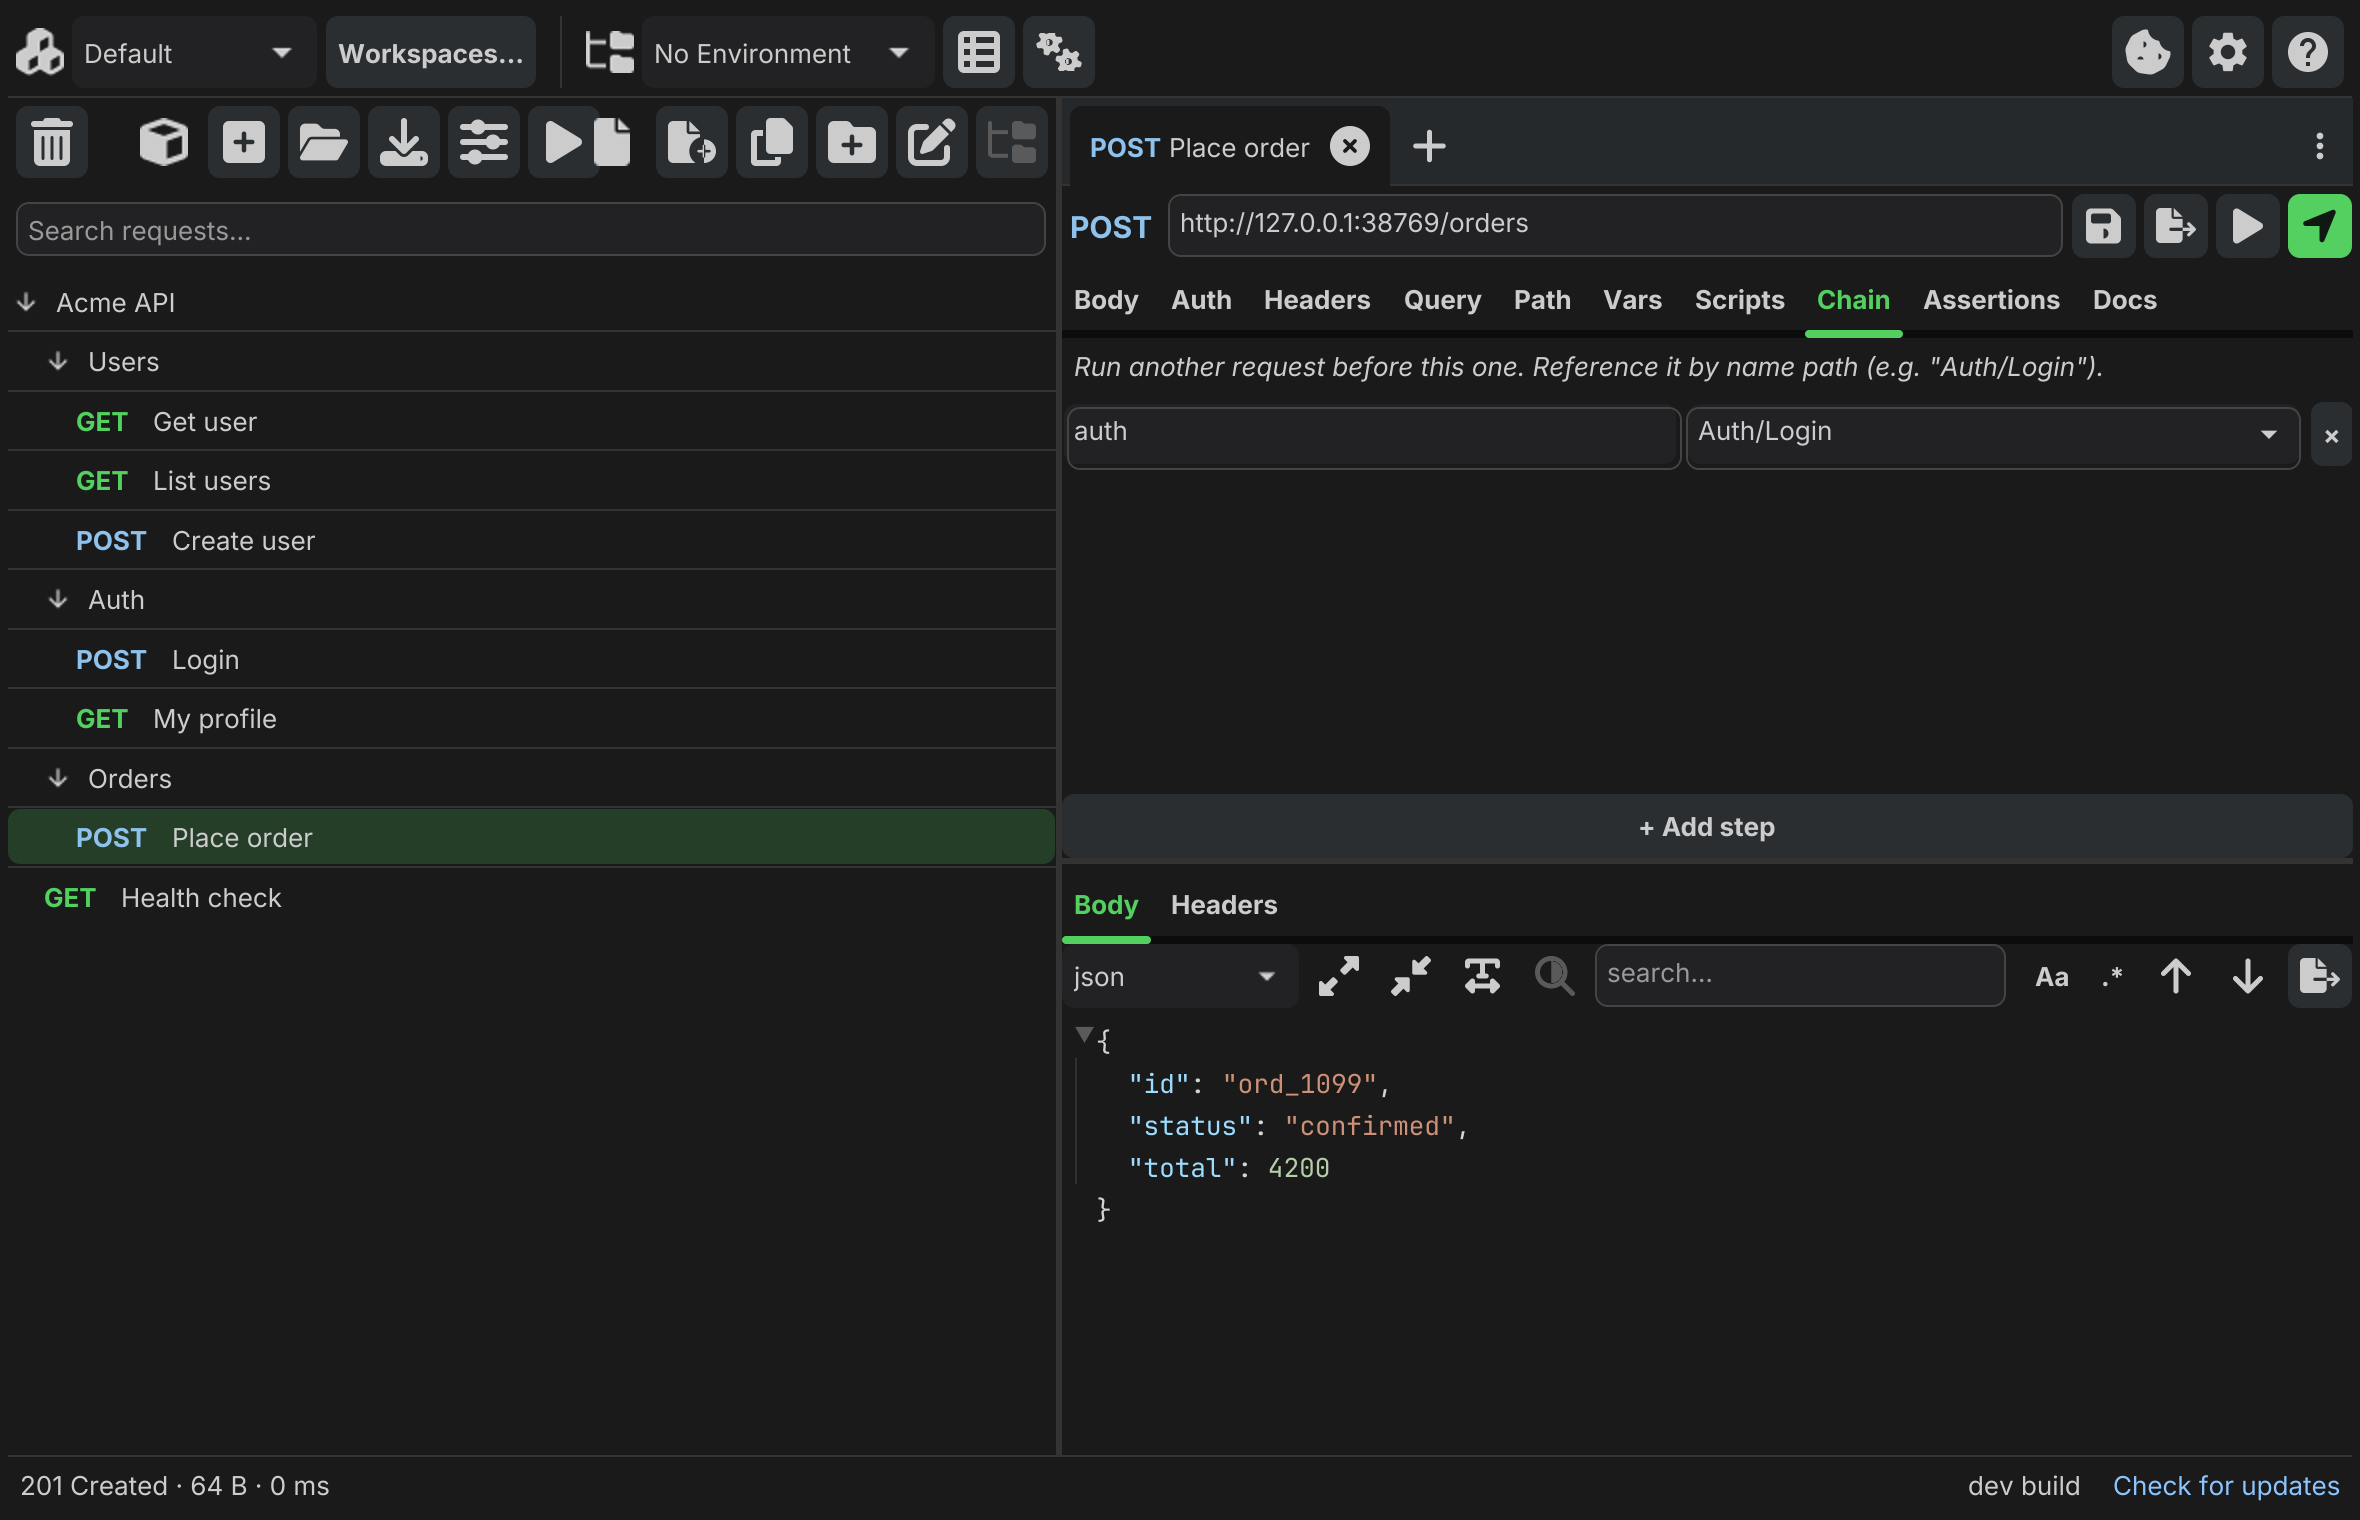This screenshot has width=2360, height=1520.
Task: Click the word wrap icon in response toolbar
Action: pos(1482,976)
